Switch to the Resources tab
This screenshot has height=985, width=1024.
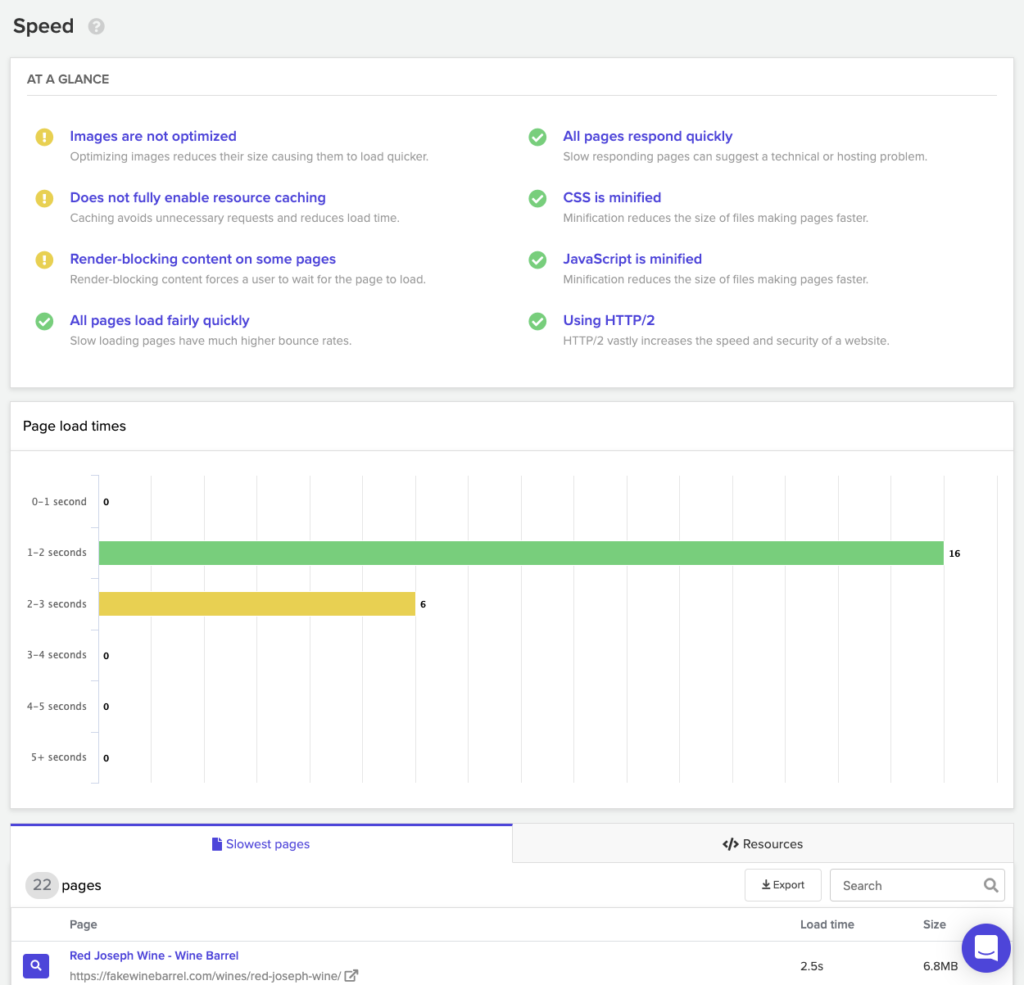(763, 844)
